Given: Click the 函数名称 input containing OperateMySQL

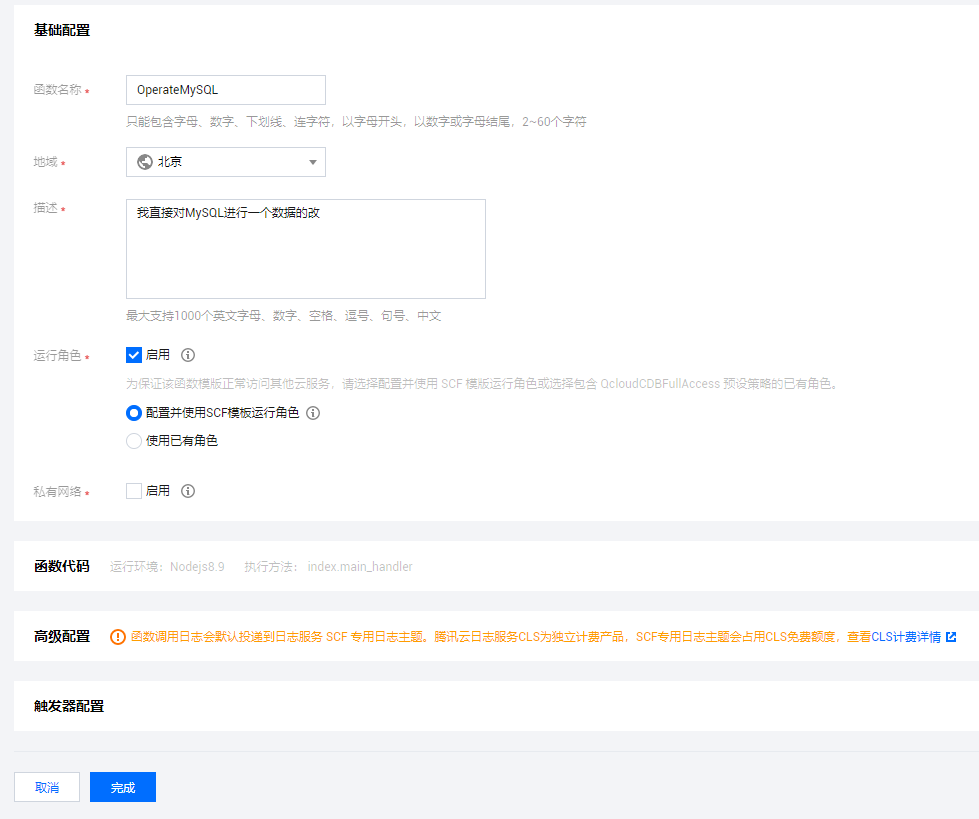Looking at the screenshot, I should coord(225,89).
